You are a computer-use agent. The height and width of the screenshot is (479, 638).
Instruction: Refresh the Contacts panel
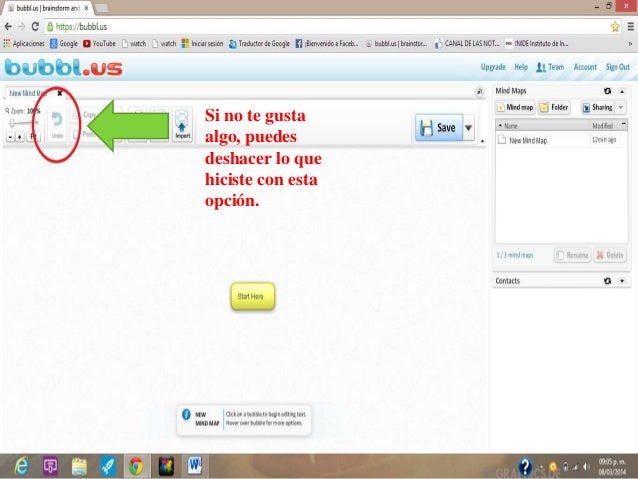pyautogui.click(x=607, y=281)
